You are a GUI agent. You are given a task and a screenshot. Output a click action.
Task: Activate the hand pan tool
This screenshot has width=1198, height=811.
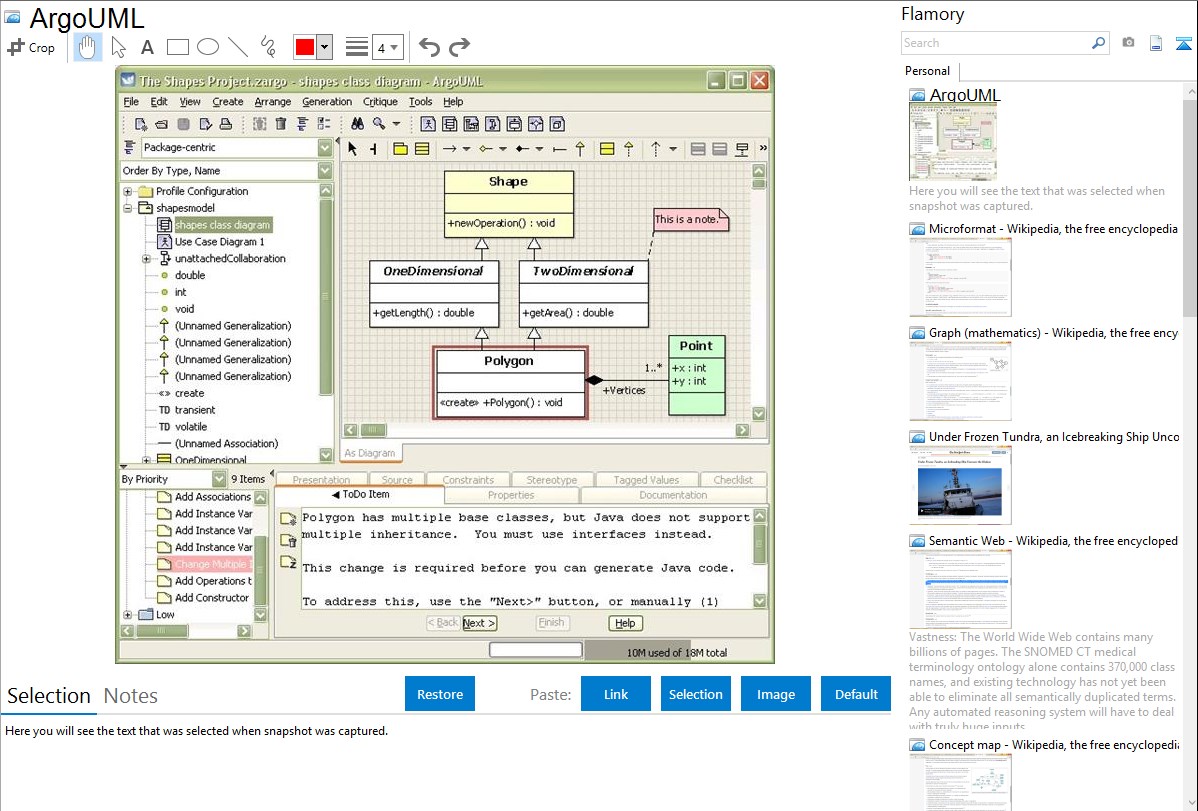pyautogui.click(x=87, y=47)
